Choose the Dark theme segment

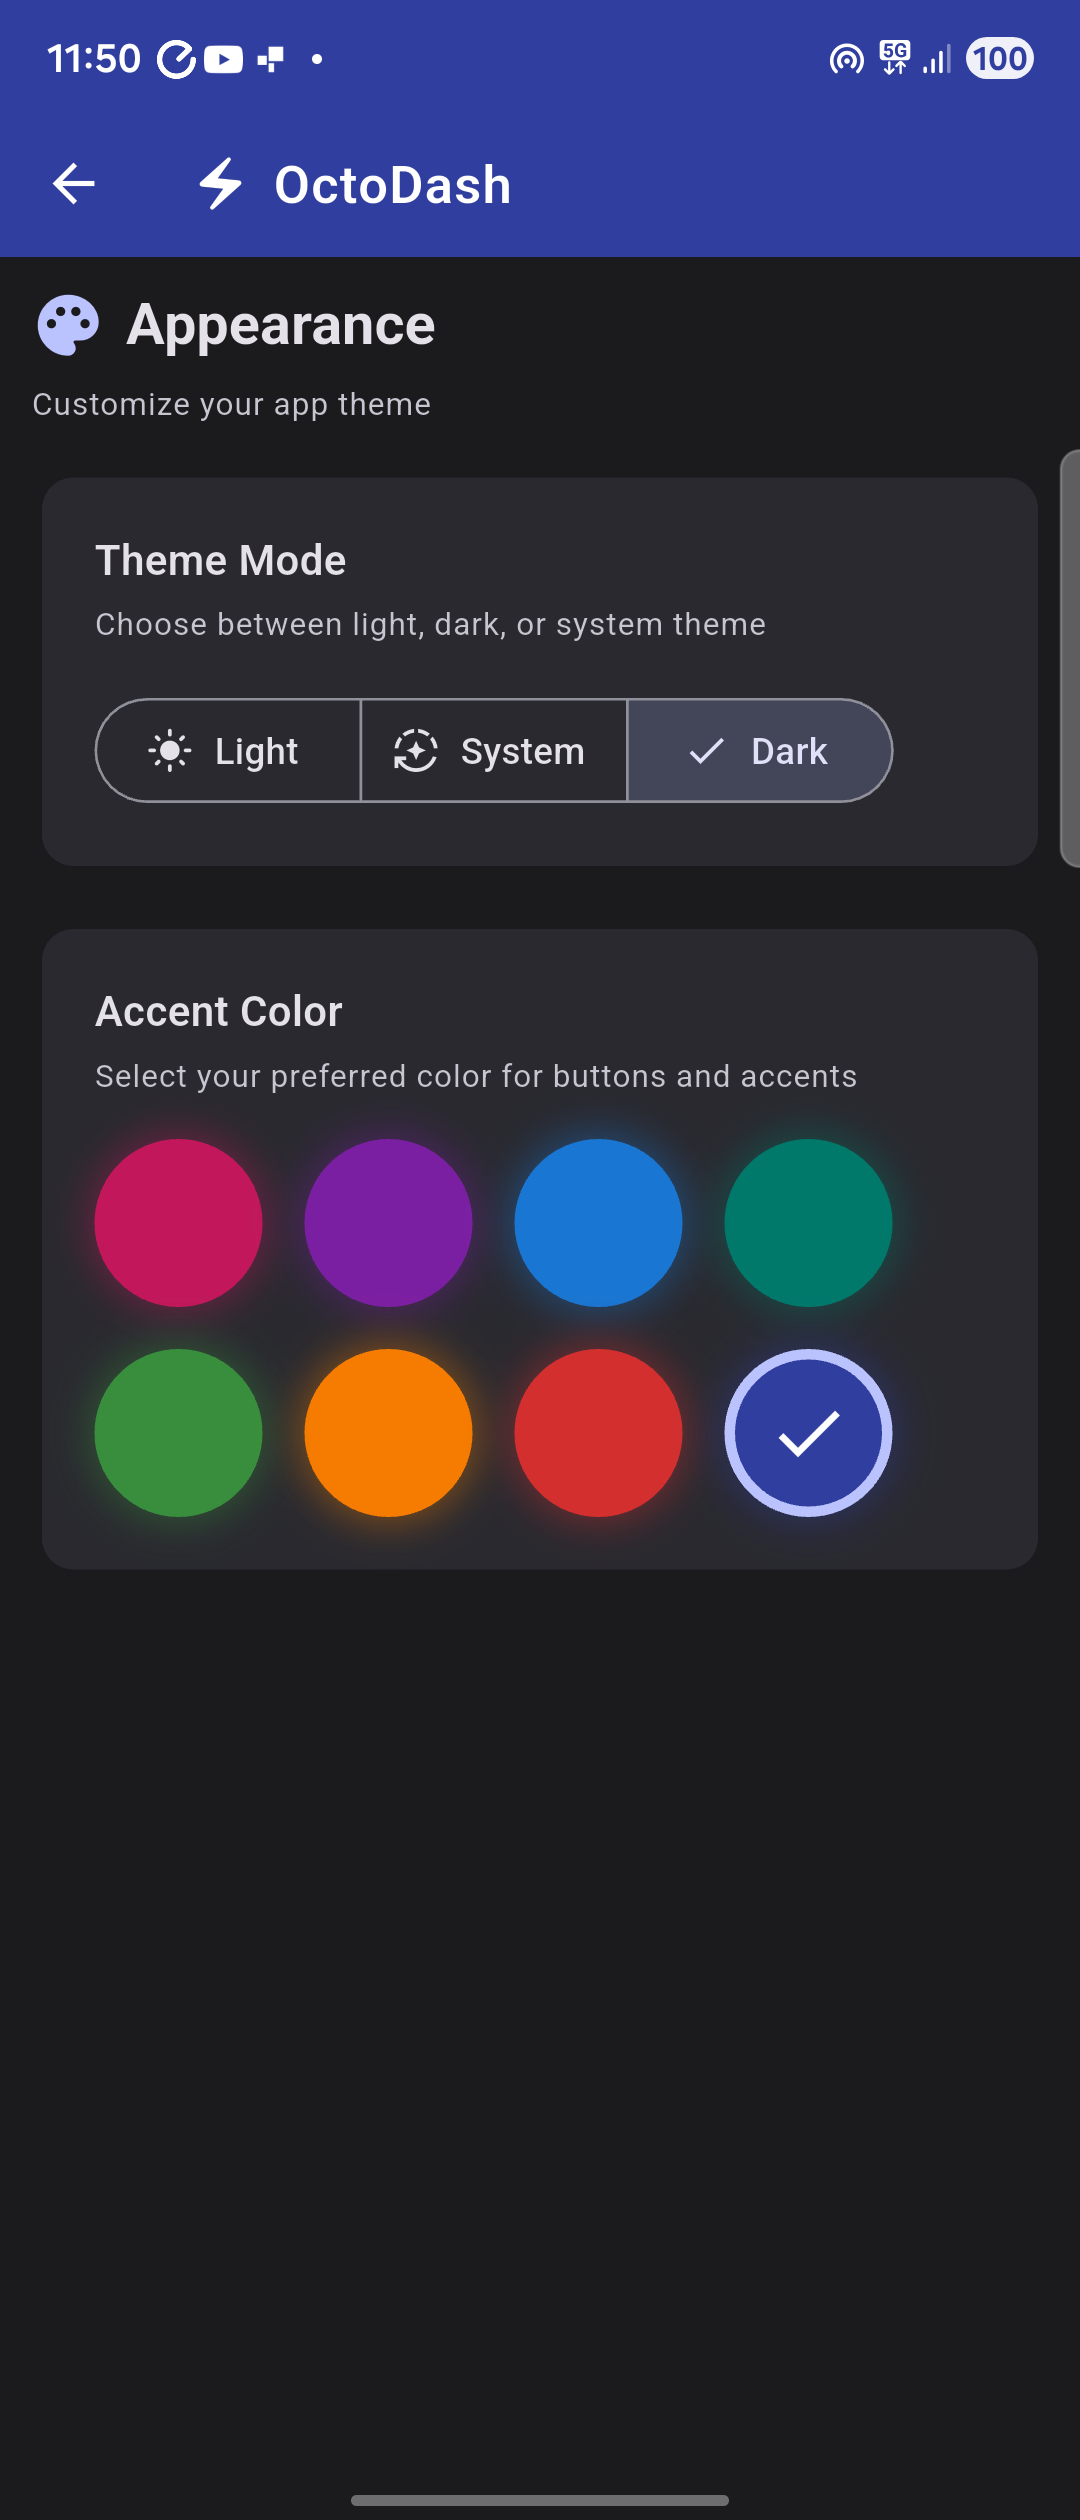click(x=760, y=751)
